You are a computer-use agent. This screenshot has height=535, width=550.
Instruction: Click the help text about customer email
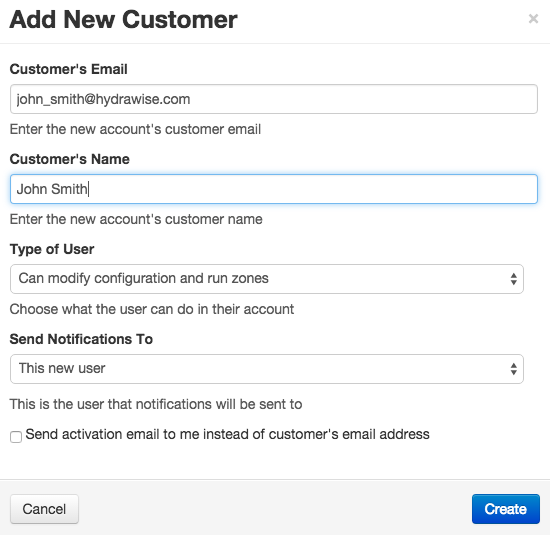click(x=135, y=129)
